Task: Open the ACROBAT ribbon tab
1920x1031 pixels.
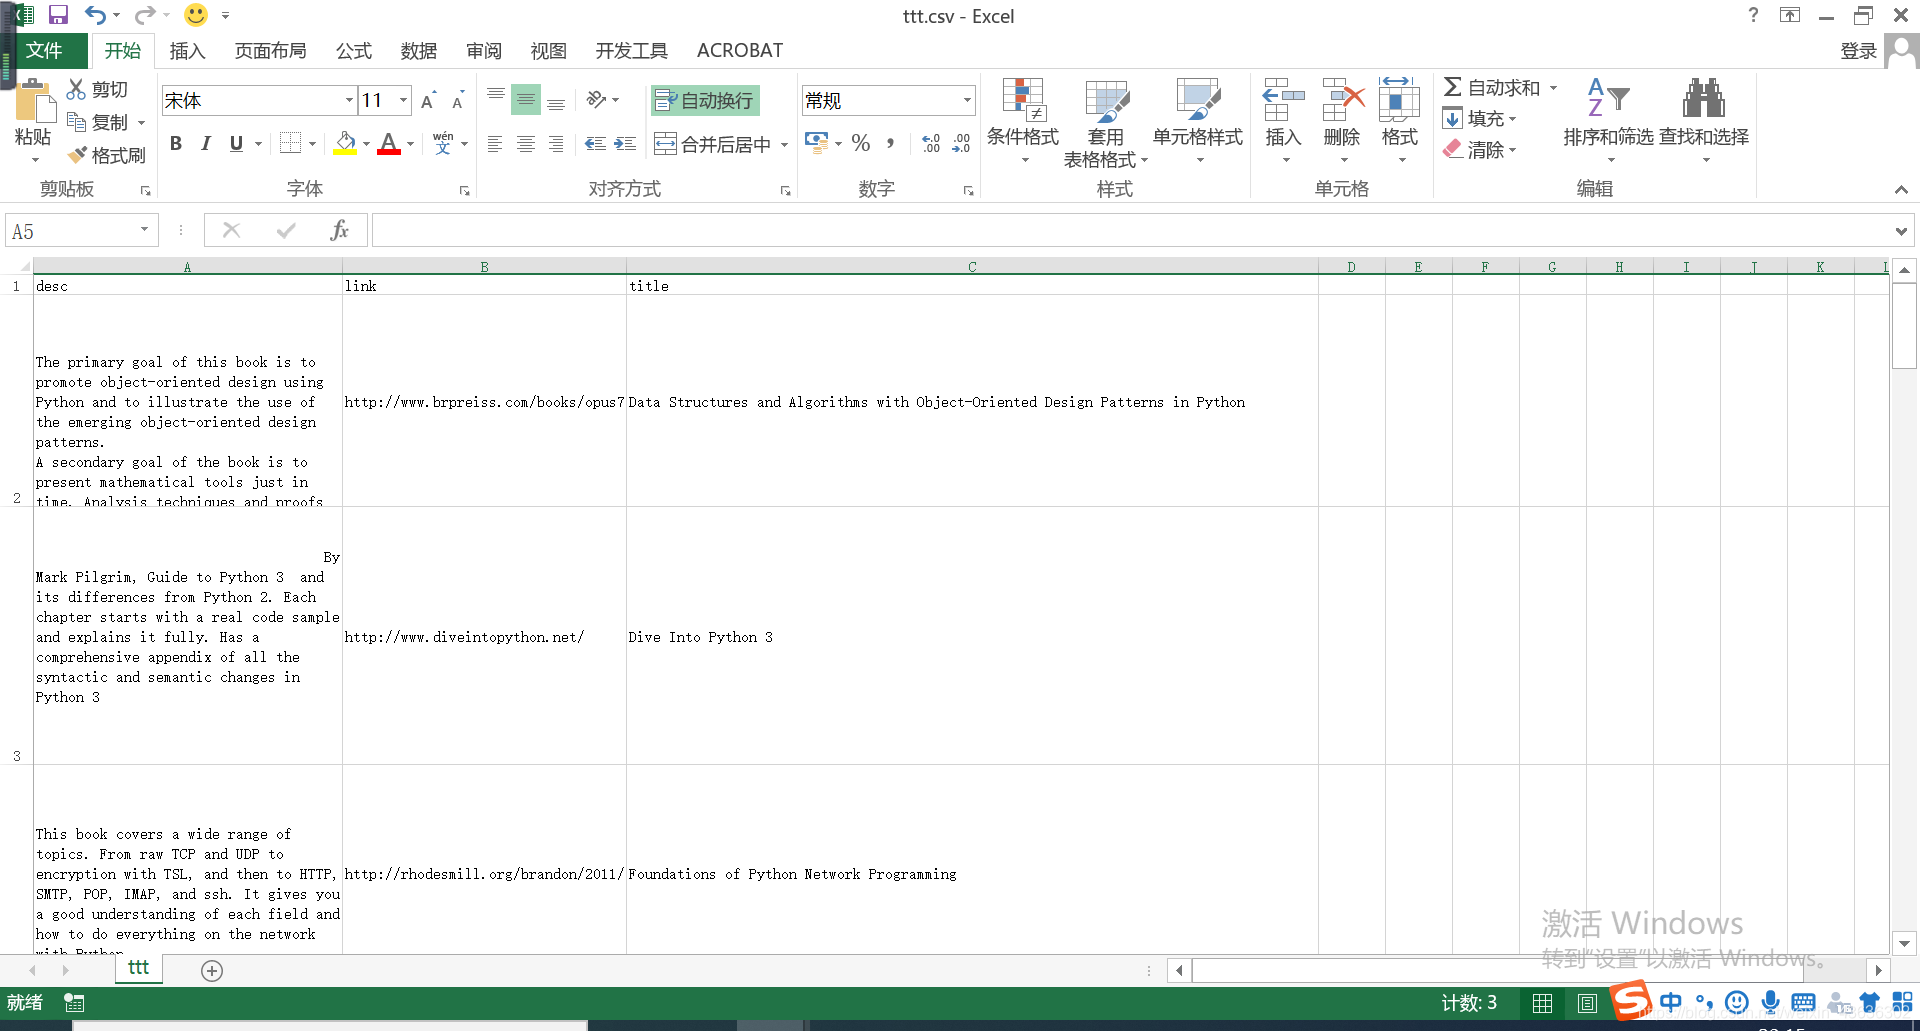Action: 739,50
